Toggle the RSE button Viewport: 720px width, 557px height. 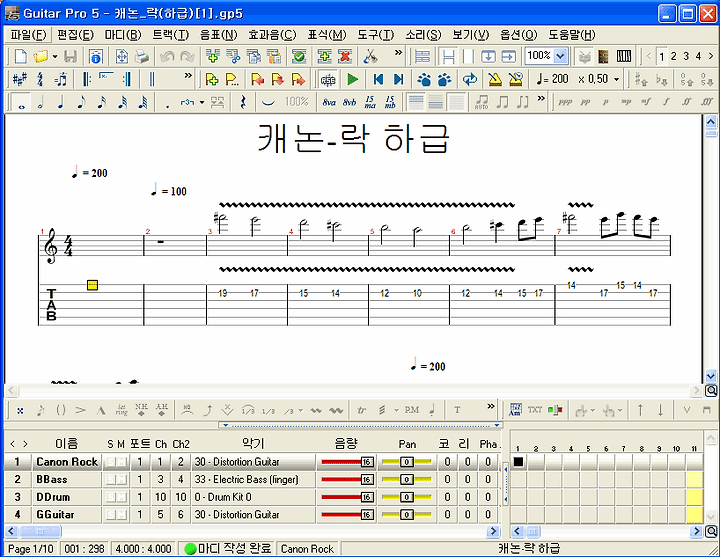327,79
